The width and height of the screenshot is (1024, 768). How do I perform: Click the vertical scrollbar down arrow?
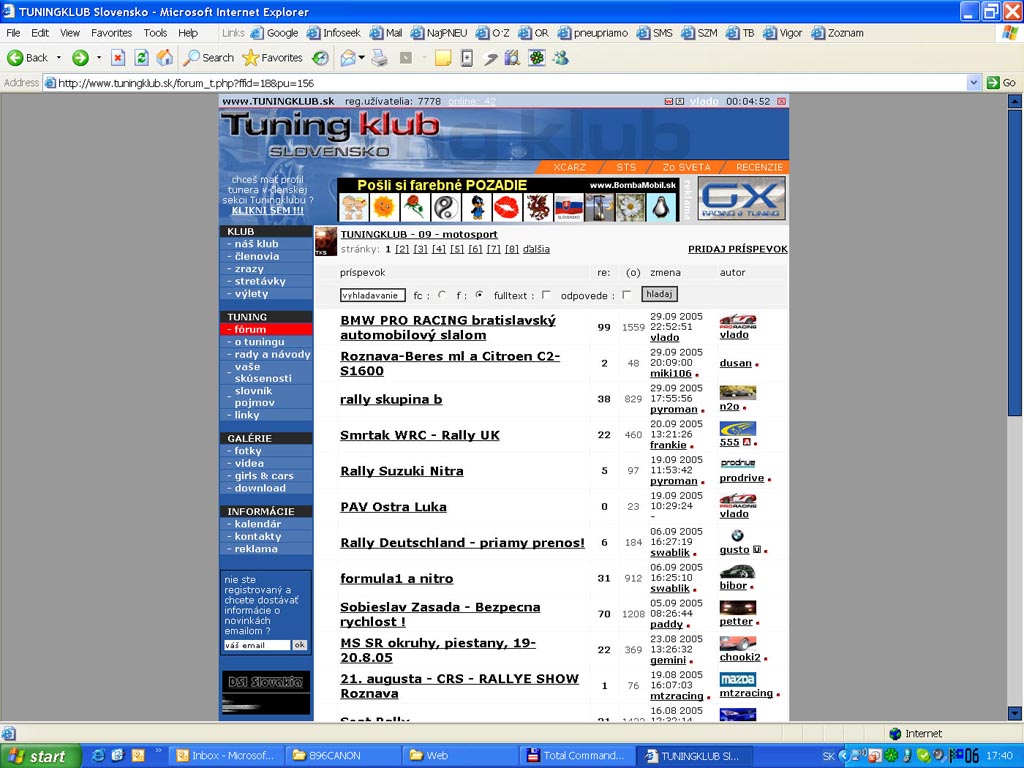[x=1015, y=713]
